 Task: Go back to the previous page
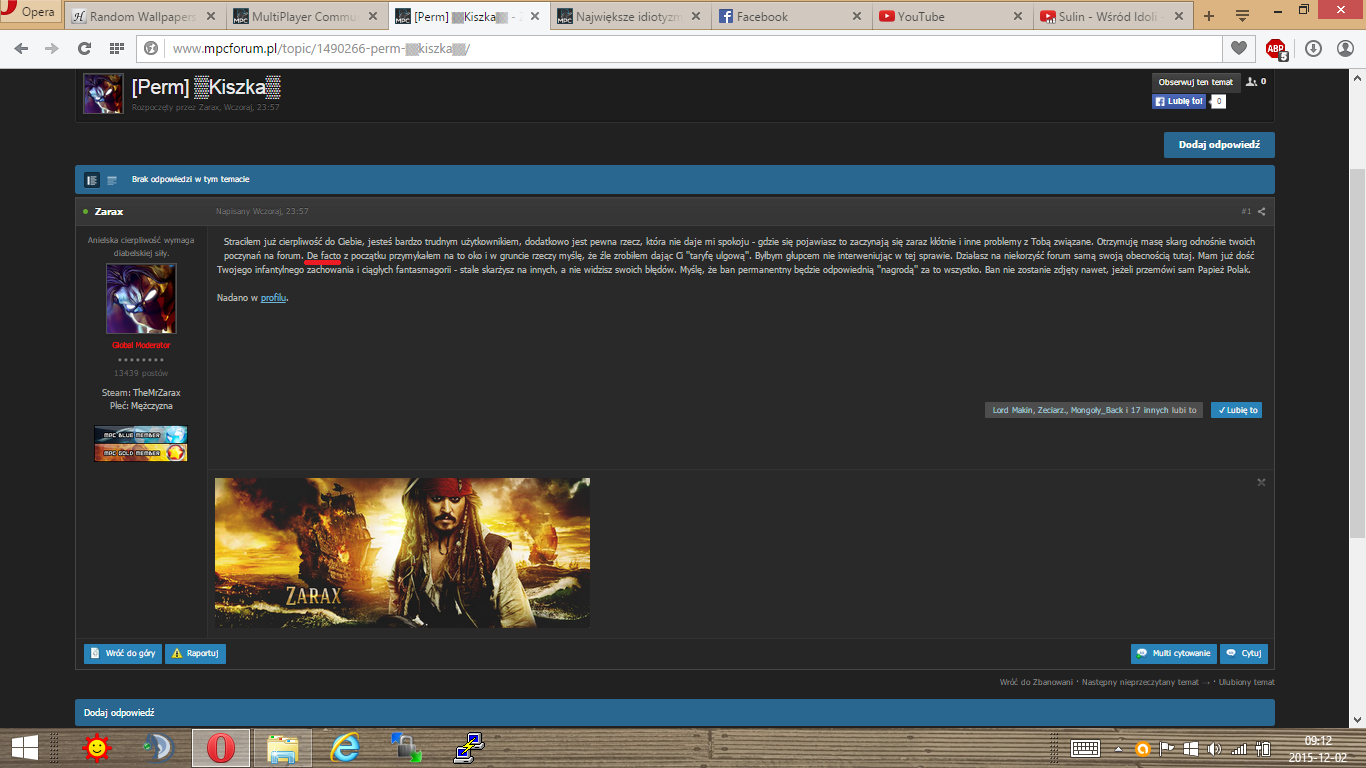[x=22, y=48]
